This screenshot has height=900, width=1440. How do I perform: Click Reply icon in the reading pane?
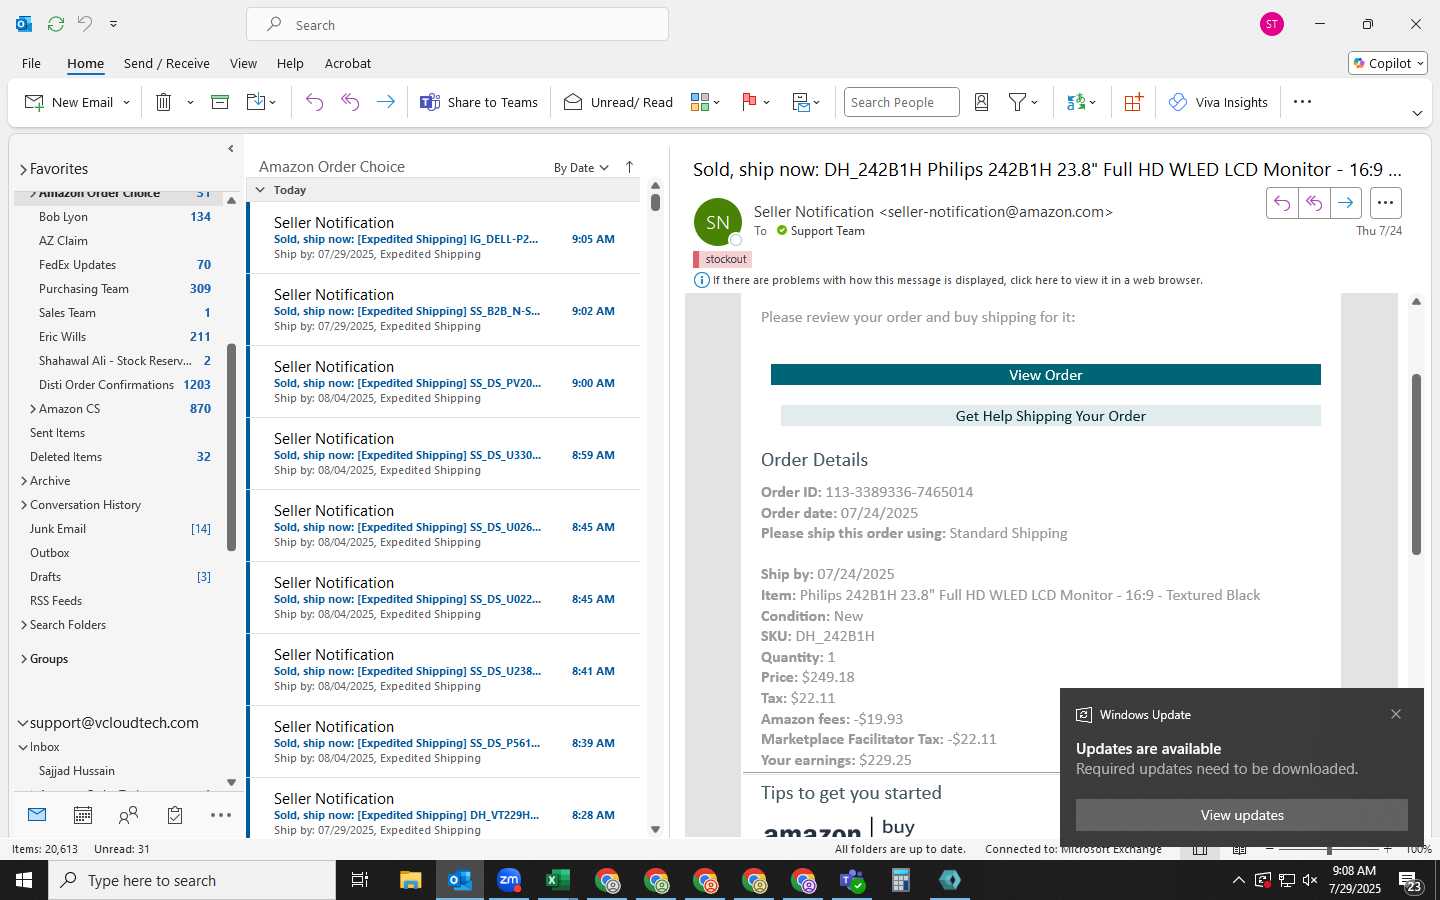(1282, 203)
